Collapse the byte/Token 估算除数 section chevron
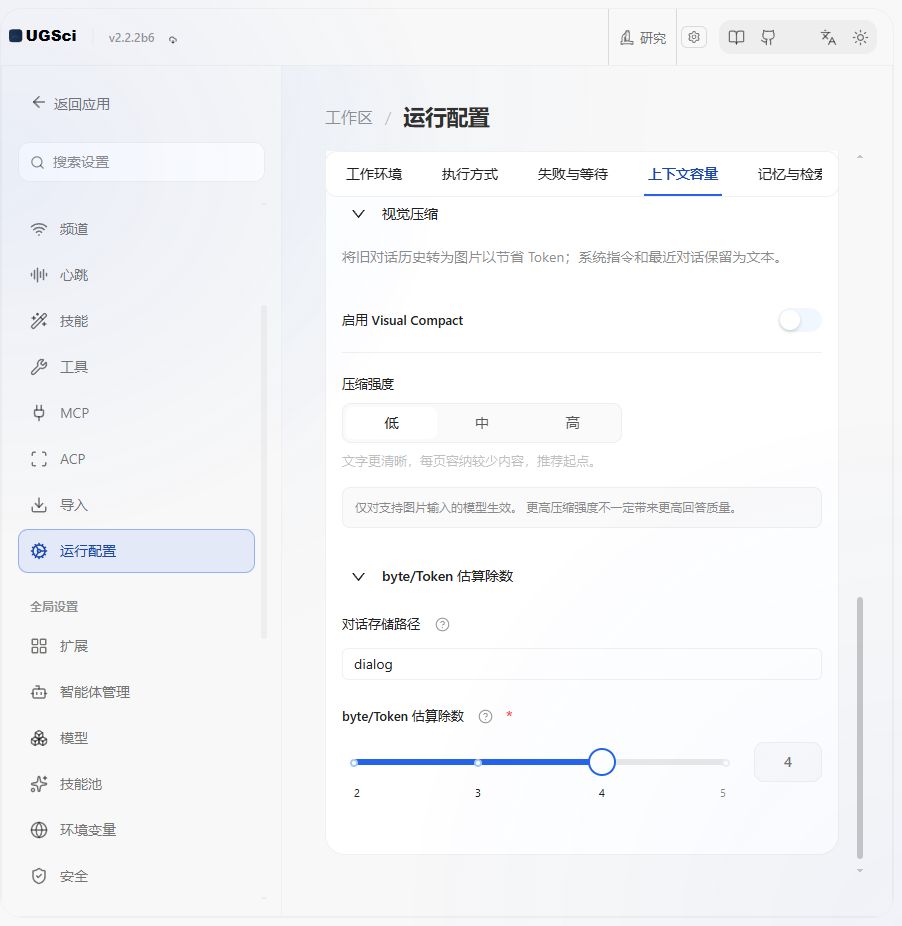Screen dimensions: 902x926 (x=358, y=576)
